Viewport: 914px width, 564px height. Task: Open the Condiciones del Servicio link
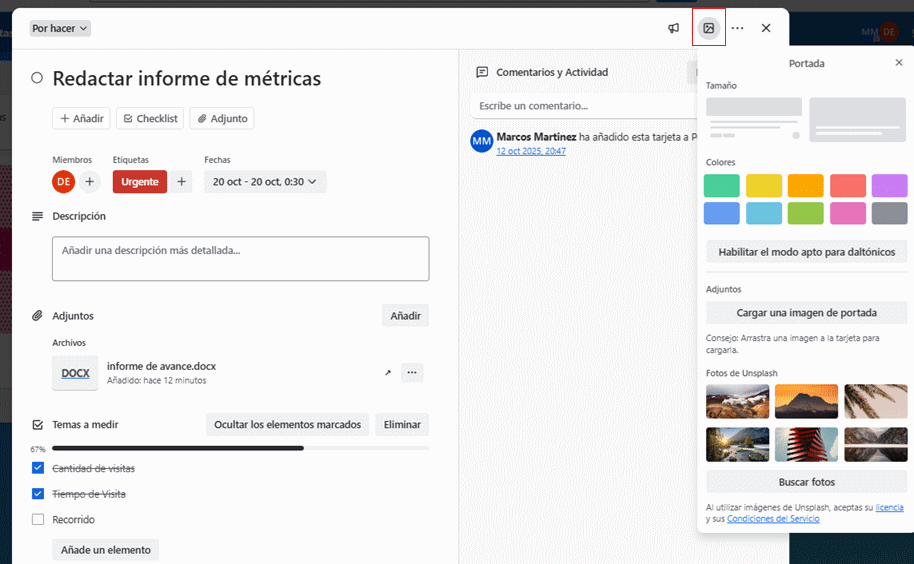click(773, 519)
